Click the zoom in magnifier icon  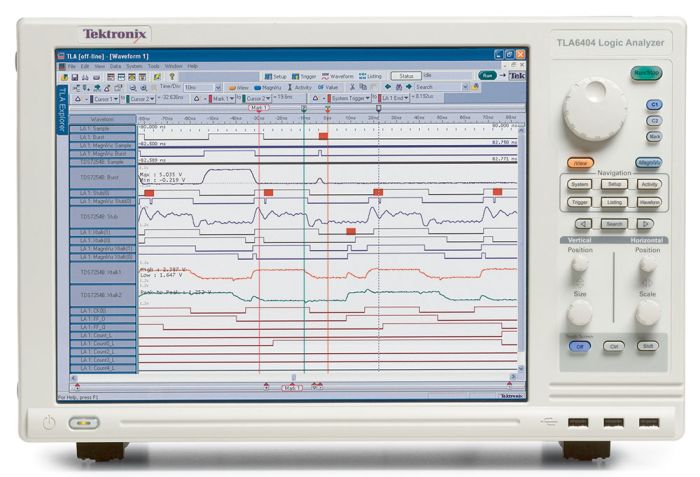144,88
